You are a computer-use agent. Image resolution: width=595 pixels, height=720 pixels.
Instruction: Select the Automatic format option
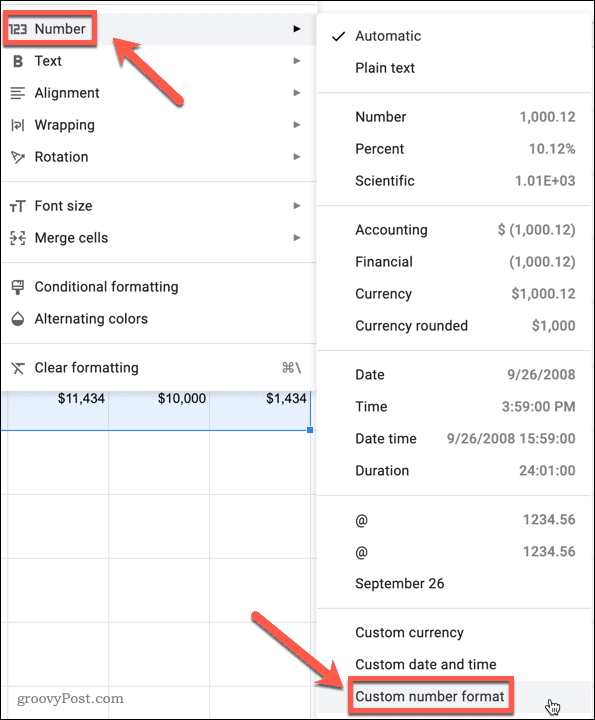pos(454,36)
